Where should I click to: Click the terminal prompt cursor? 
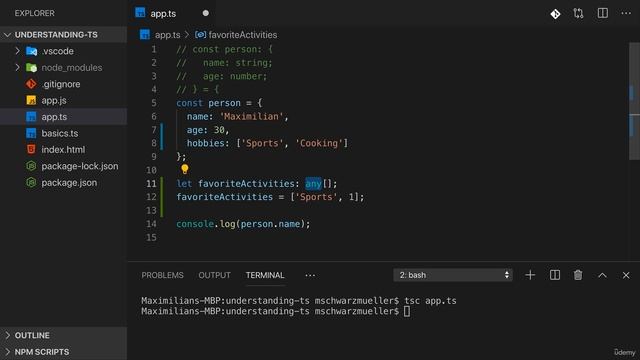pos(407,311)
